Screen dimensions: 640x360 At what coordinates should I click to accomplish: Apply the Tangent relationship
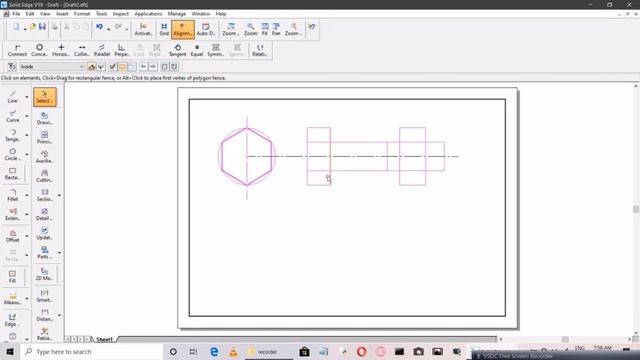pyautogui.click(x=177, y=50)
